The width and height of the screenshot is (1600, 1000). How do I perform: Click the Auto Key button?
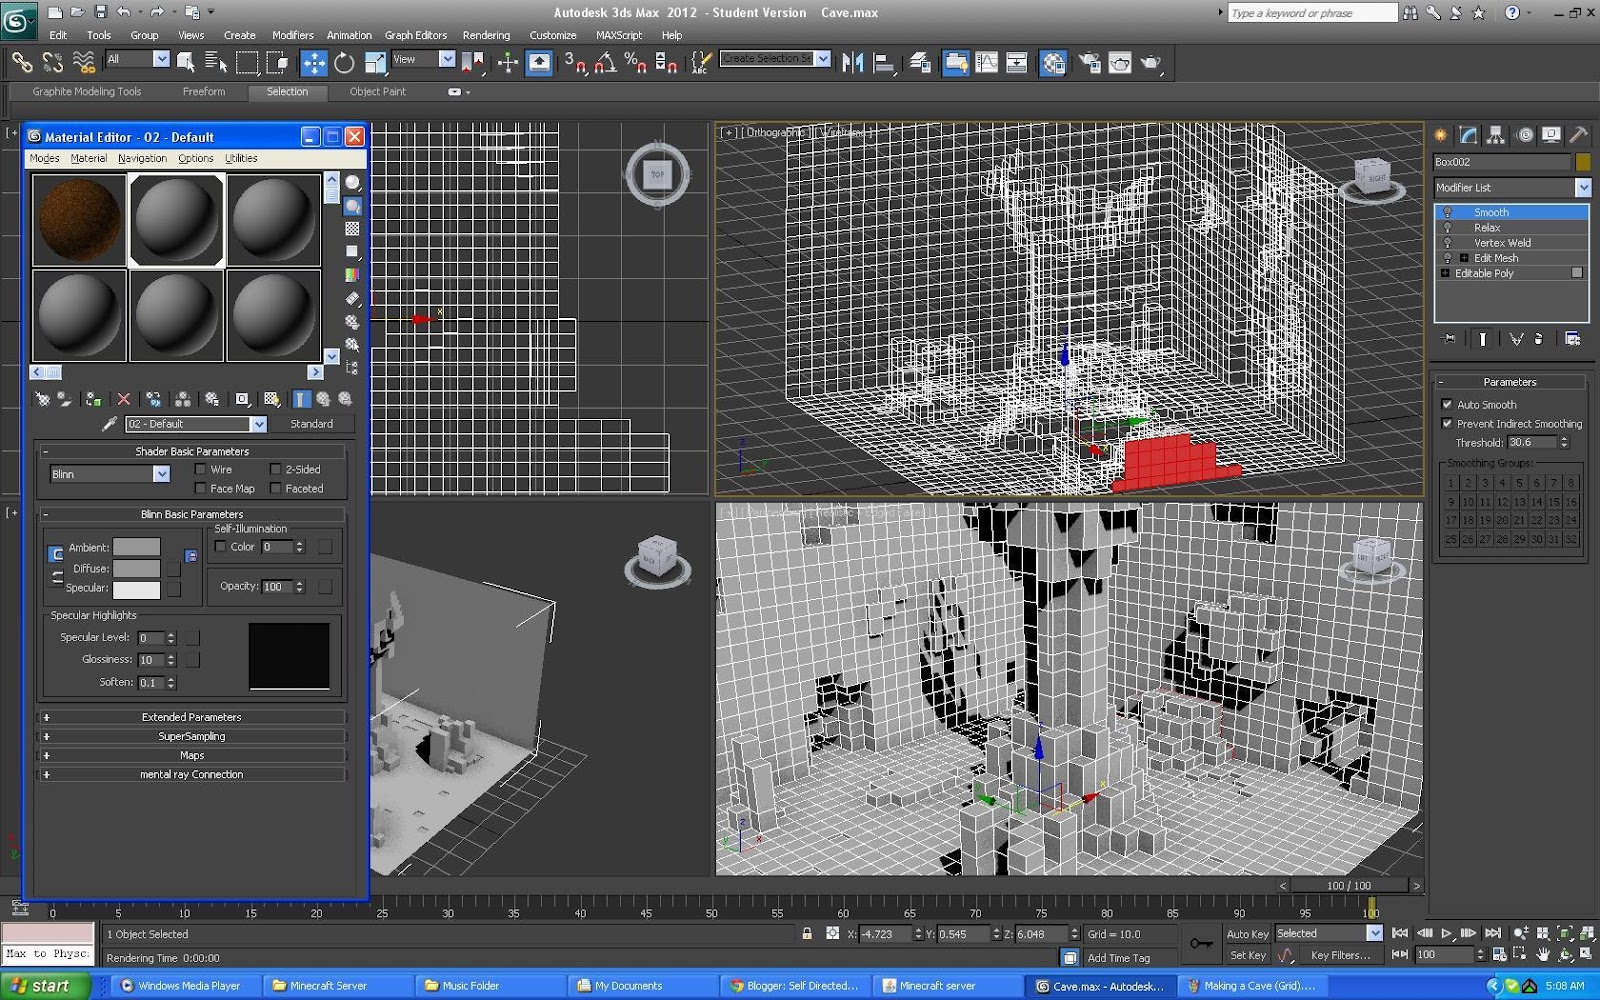click(1247, 934)
